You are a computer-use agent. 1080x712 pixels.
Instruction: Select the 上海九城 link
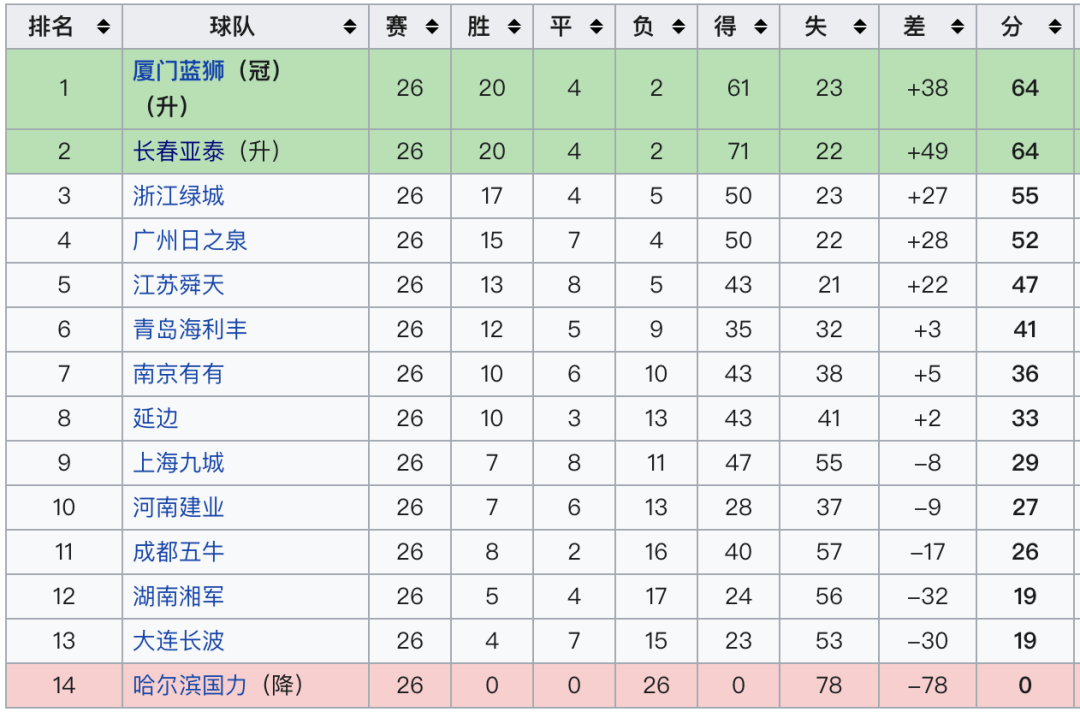point(178,463)
